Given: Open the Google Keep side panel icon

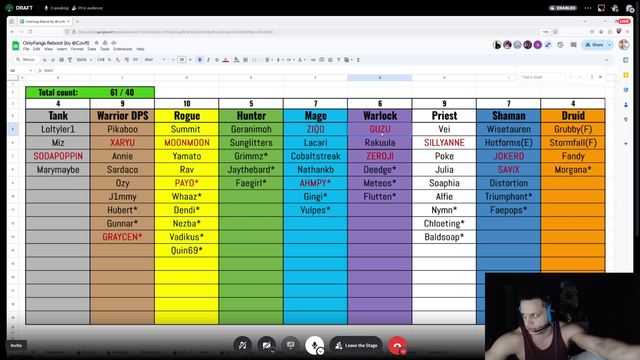Looking at the screenshot, I should [626, 75].
